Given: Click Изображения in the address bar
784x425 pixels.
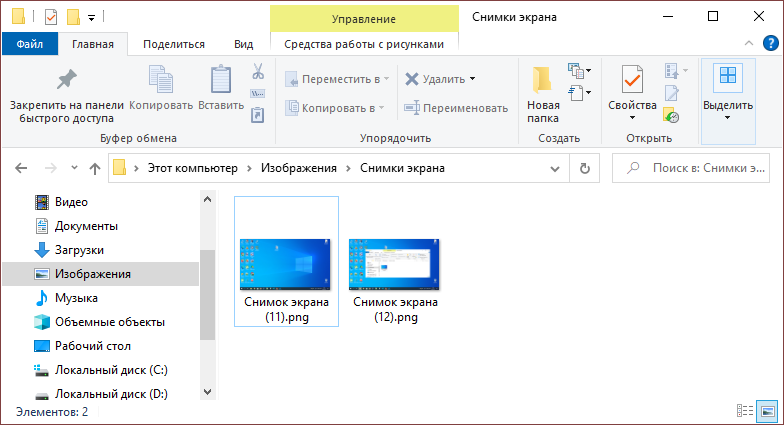Looking at the screenshot, I should coord(299,168).
